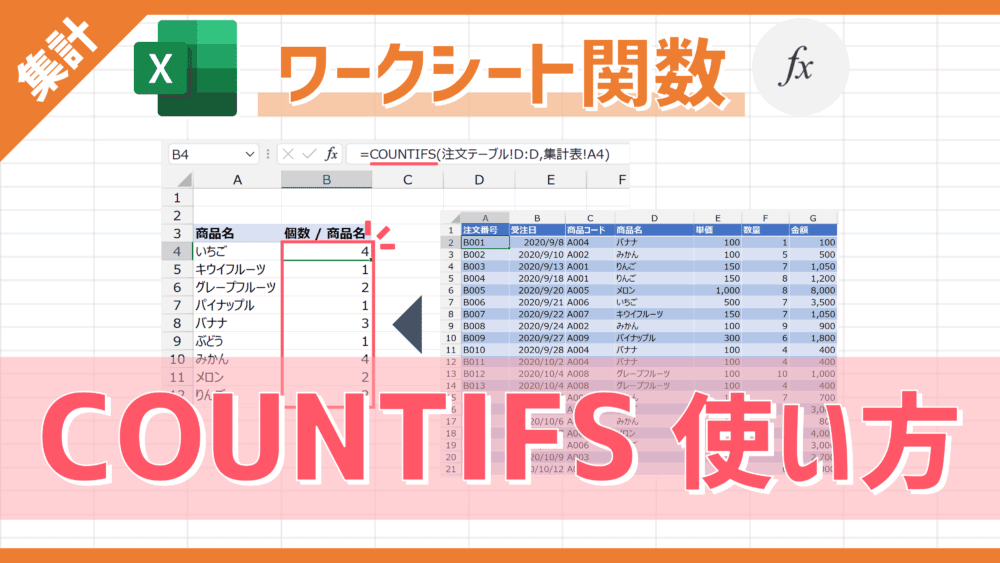
Task: Select the グレープフルーツ cell in summary sheet
Action: [237, 288]
